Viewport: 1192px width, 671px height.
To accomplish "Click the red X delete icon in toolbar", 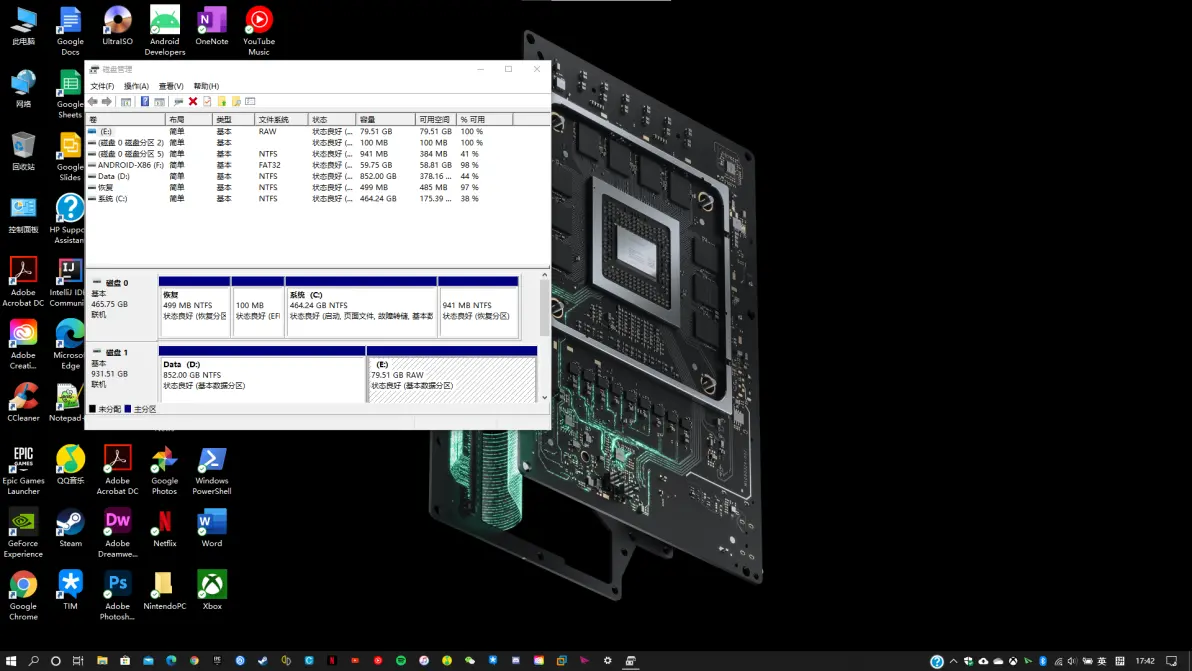I will [x=193, y=102].
